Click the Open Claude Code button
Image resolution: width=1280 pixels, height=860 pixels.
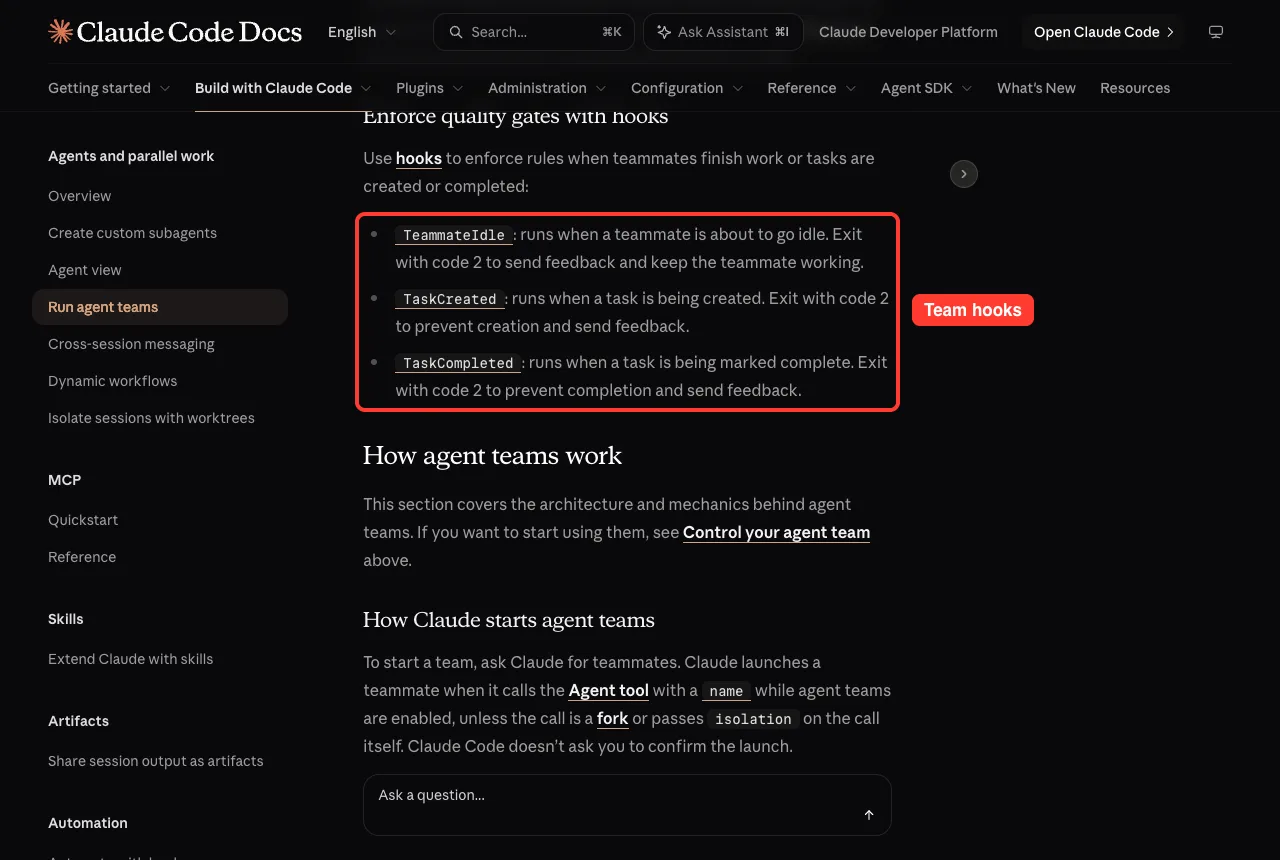1104,32
